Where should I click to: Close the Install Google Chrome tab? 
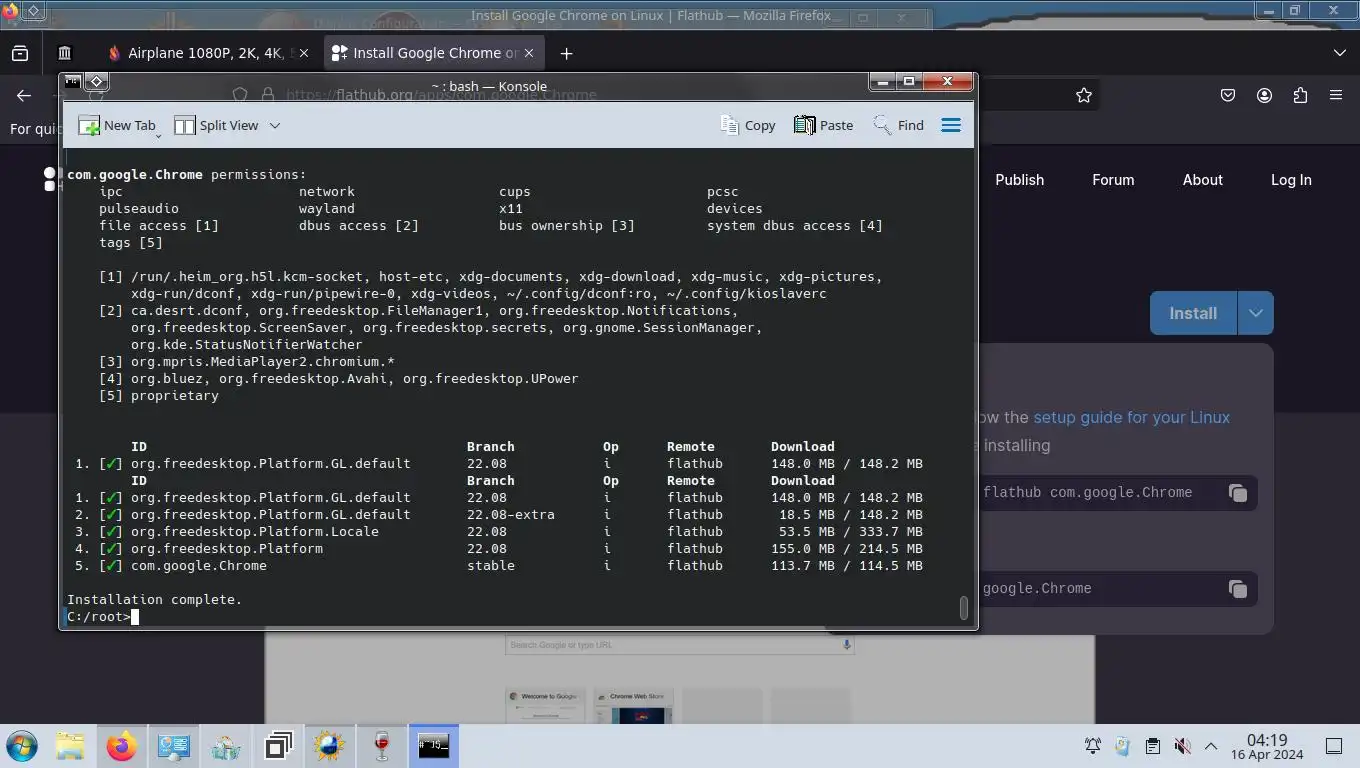(529, 53)
